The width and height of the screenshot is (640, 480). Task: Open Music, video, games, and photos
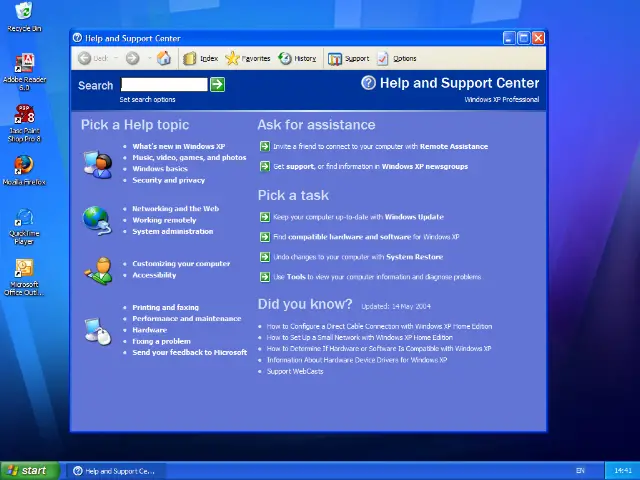coord(189,158)
